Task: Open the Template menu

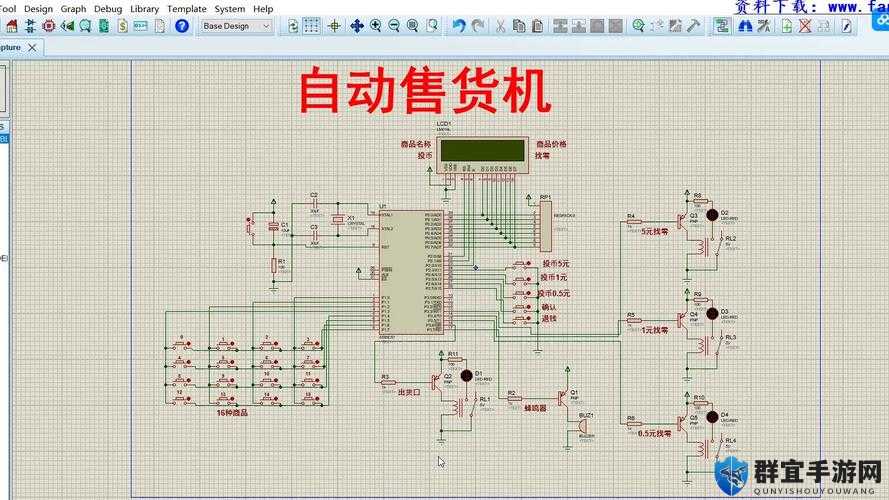Action: pos(187,9)
